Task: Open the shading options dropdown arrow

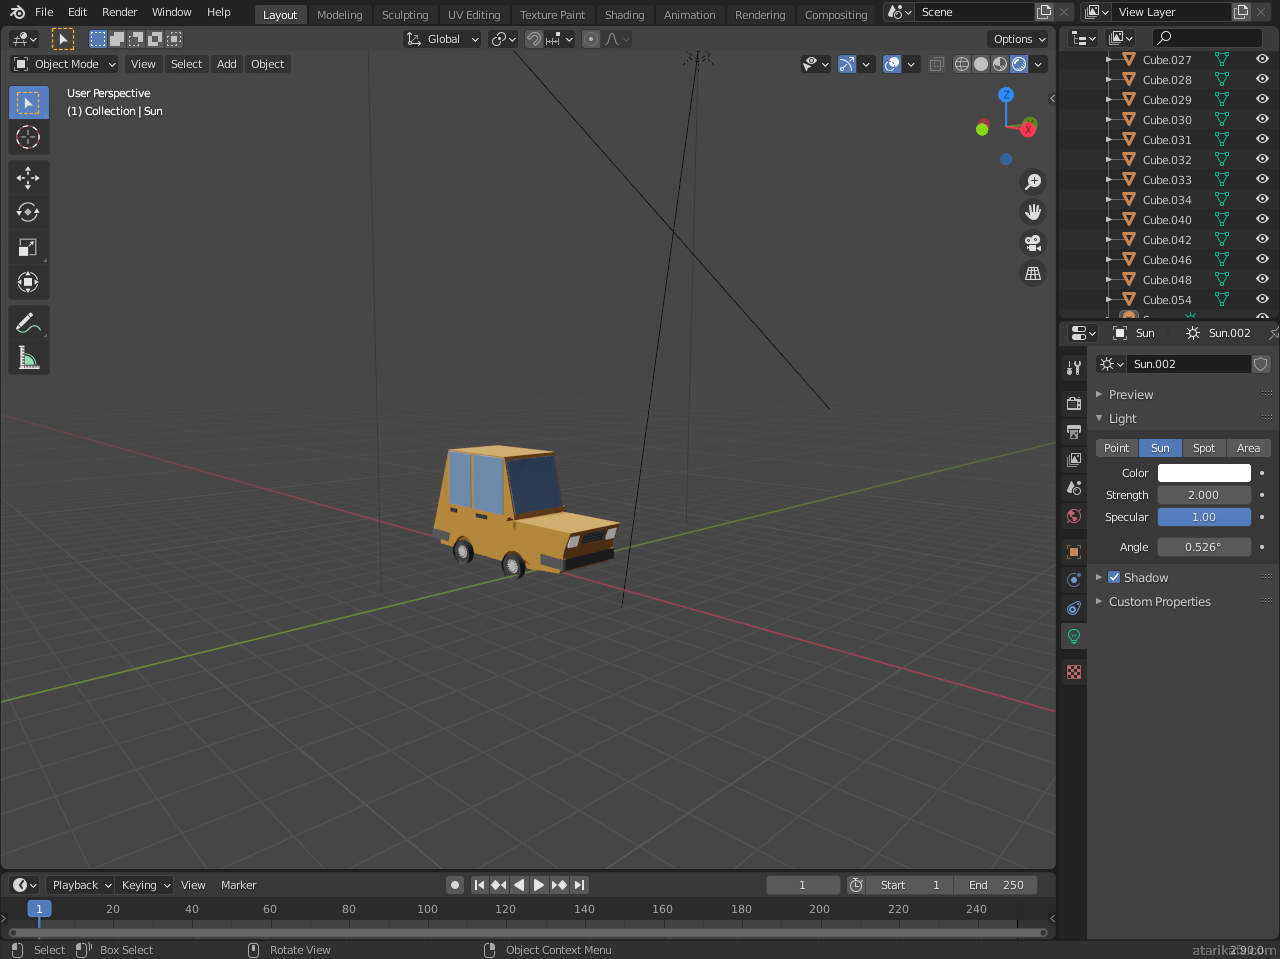Action: (1039, 64)
